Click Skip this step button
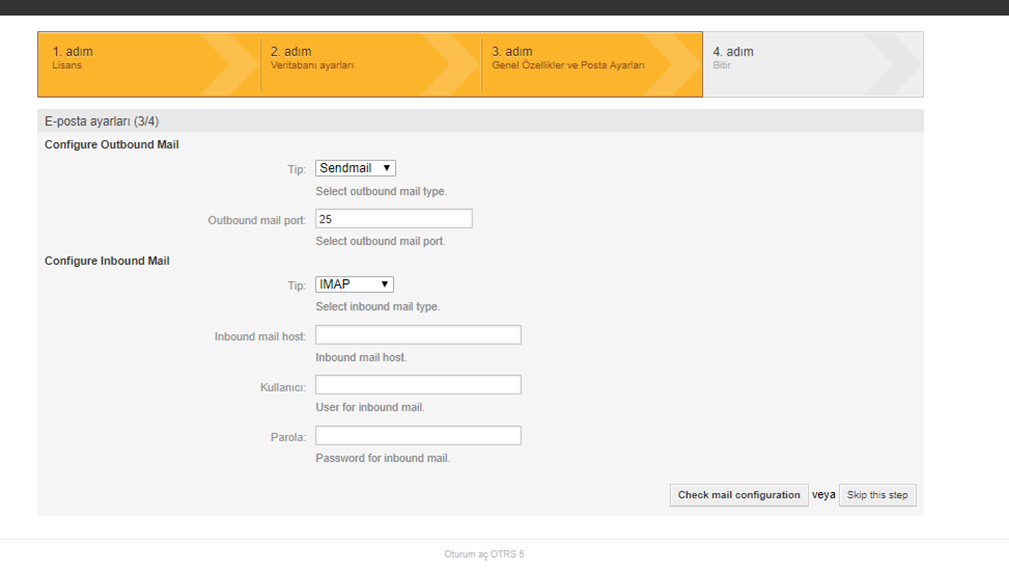Viewport: 1009px width, 571px height. point(877,495)
